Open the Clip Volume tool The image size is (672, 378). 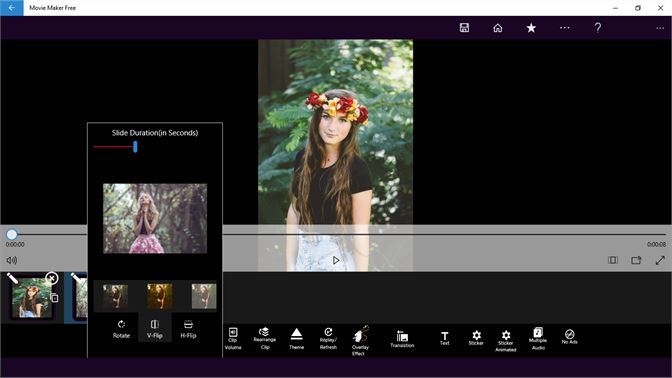tap(233, 339)
